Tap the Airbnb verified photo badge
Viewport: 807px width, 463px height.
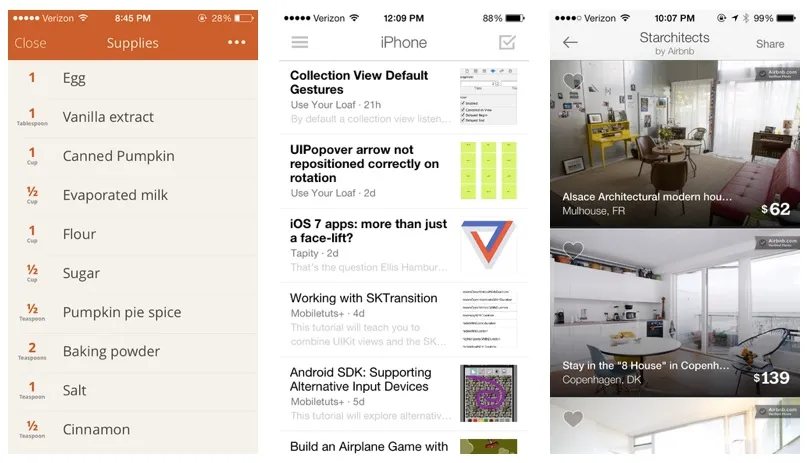tap(777, 73)
